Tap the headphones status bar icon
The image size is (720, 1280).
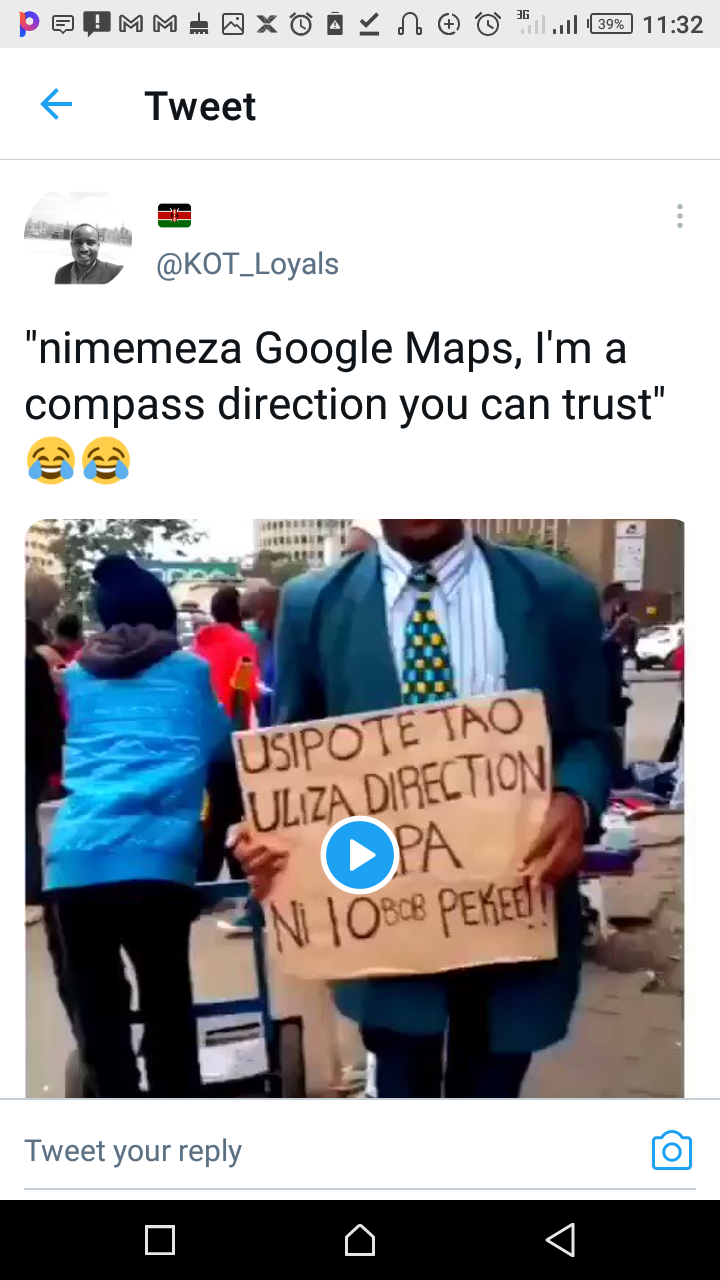coord(409,24)
